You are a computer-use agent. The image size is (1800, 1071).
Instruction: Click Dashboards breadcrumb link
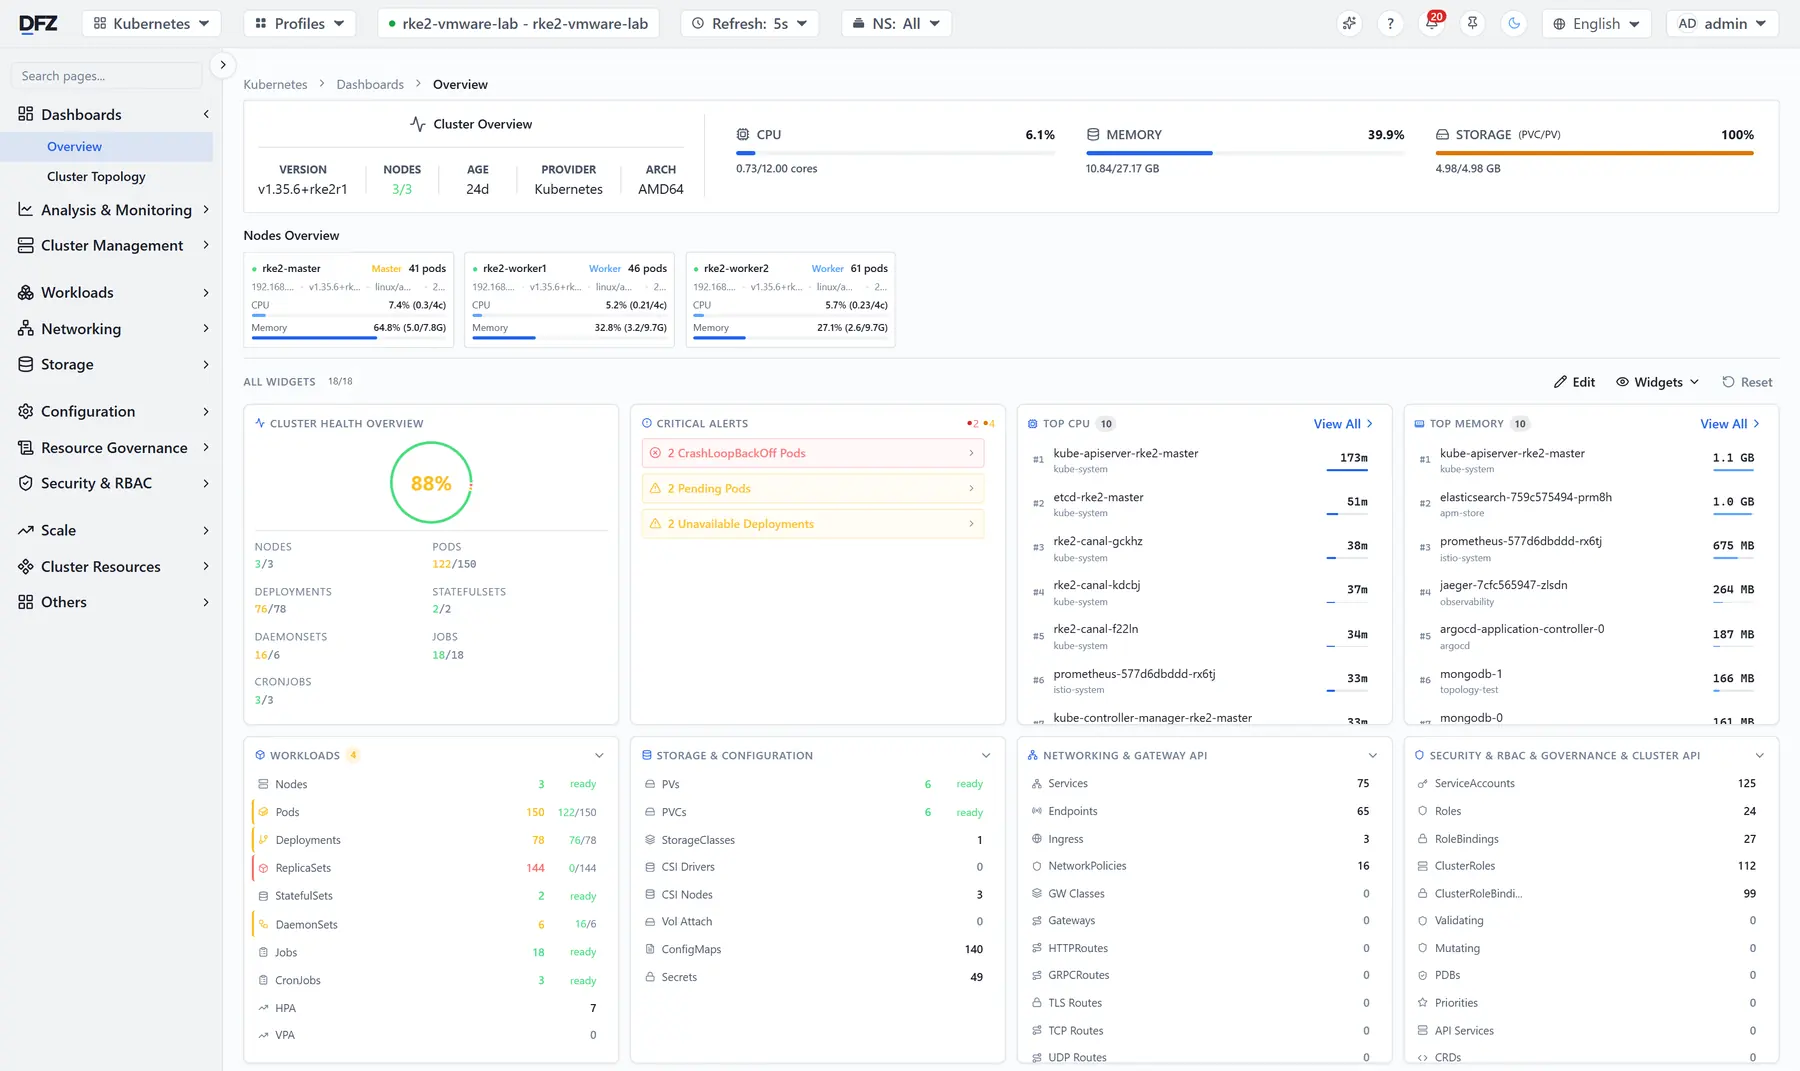point(370,84)
